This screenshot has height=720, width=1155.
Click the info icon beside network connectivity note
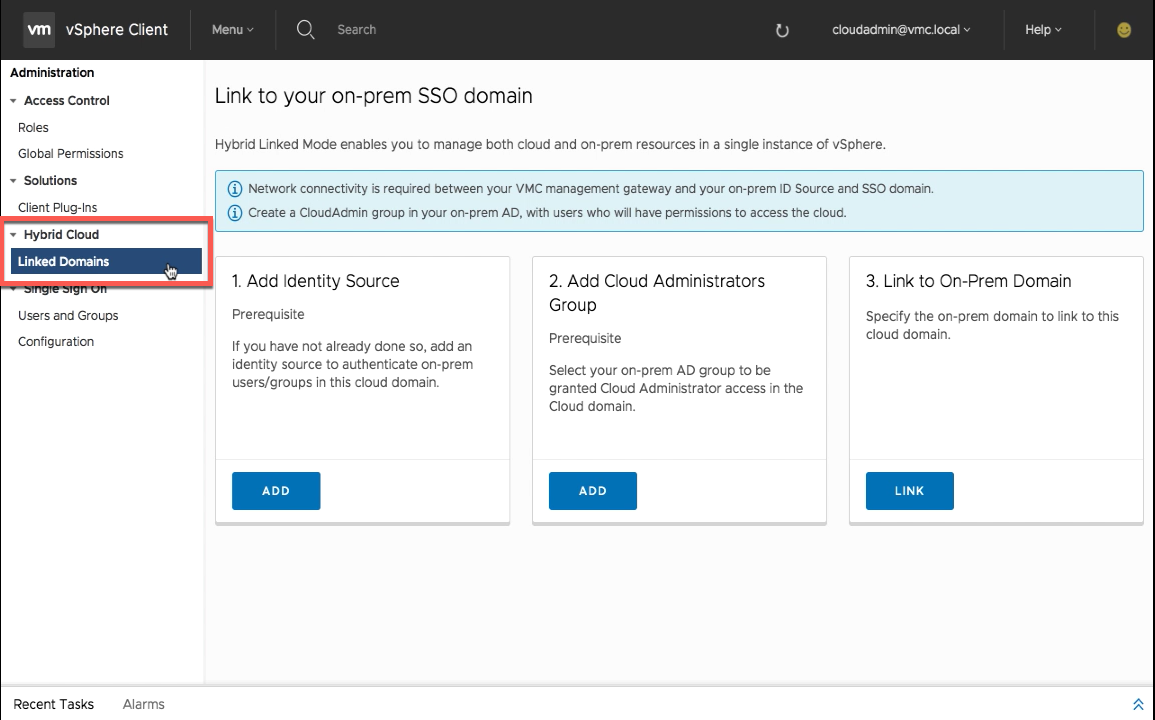coord(235,188)
